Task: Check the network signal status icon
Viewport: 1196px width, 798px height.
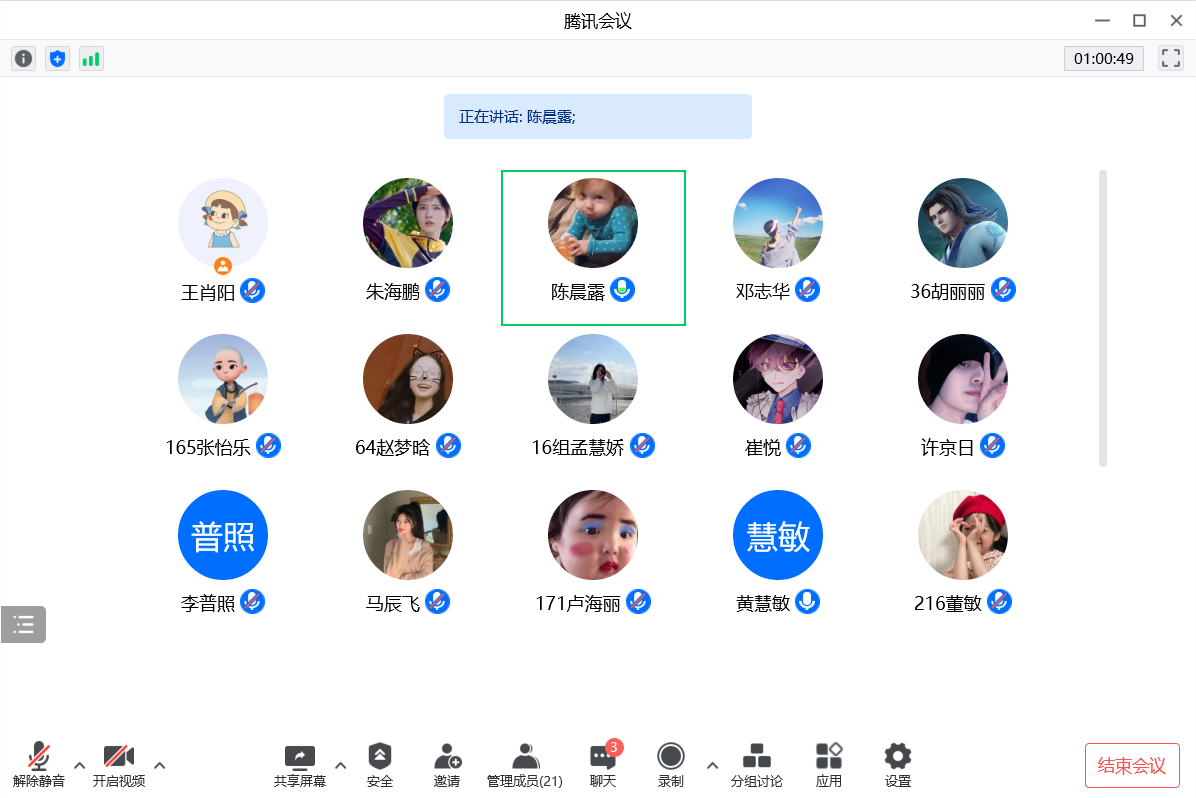Action: click(91, 59)
